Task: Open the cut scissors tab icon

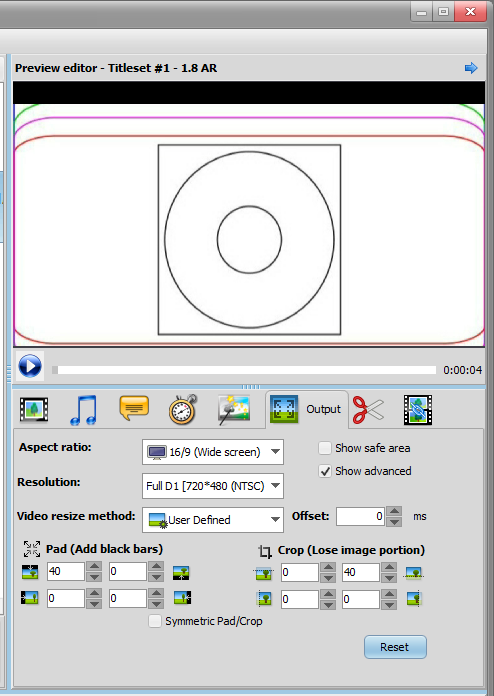Action: [x=368, y=409]
